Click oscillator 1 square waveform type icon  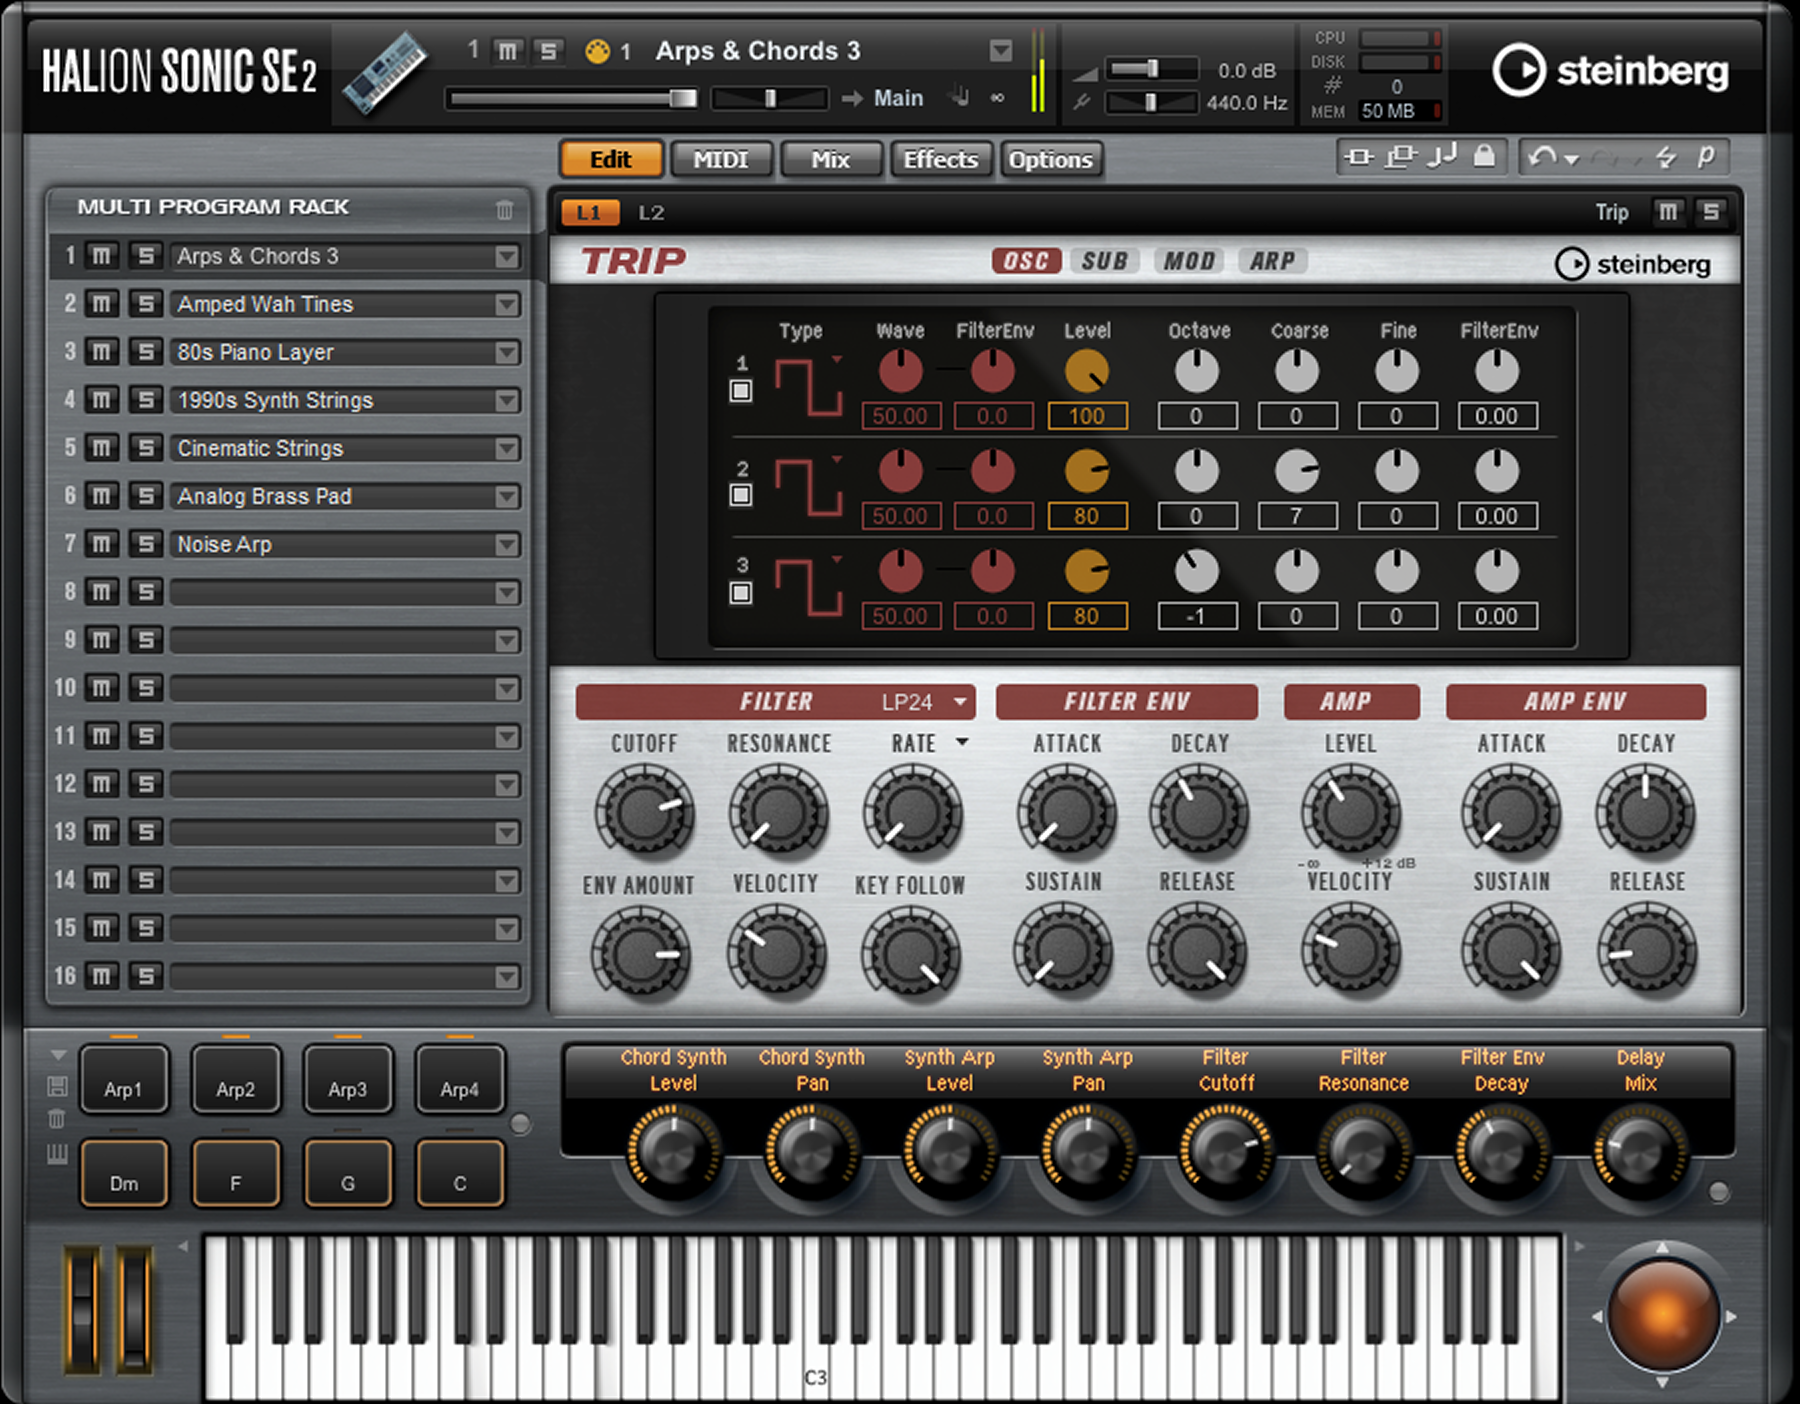(808, 387)
